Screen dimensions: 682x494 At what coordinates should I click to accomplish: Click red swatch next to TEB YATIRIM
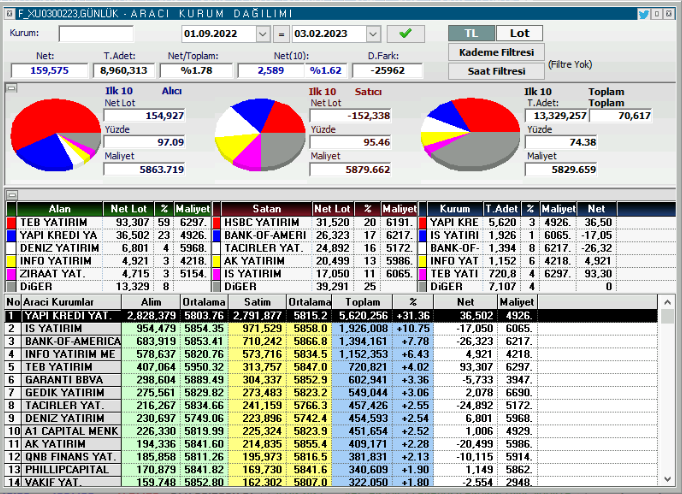pyautogui.click(x=11, y=222)
